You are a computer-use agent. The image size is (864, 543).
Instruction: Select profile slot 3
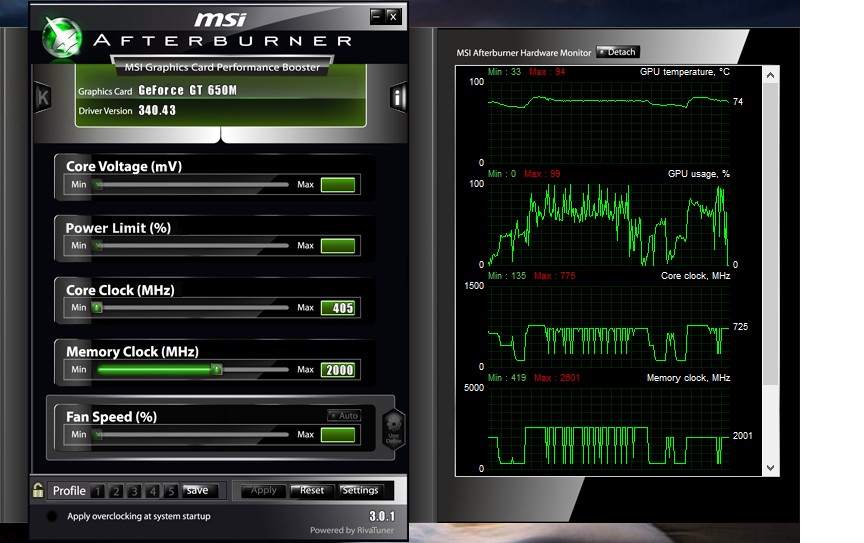pos(134,491)
